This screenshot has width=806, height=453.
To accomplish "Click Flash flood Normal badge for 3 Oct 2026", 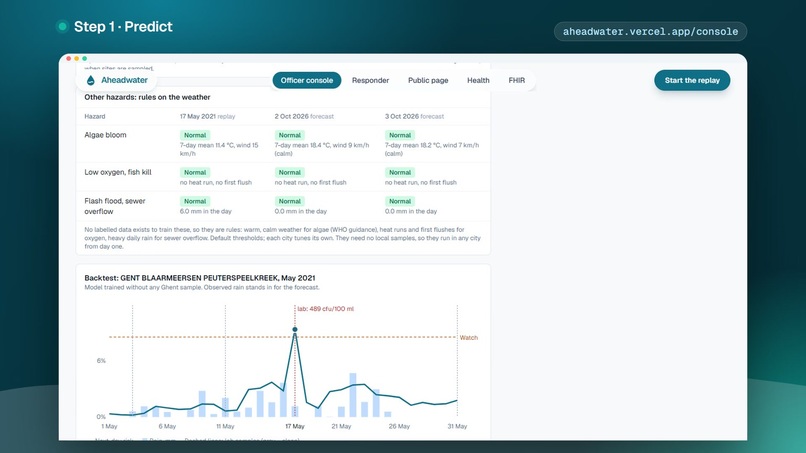I will coord(400,201).
